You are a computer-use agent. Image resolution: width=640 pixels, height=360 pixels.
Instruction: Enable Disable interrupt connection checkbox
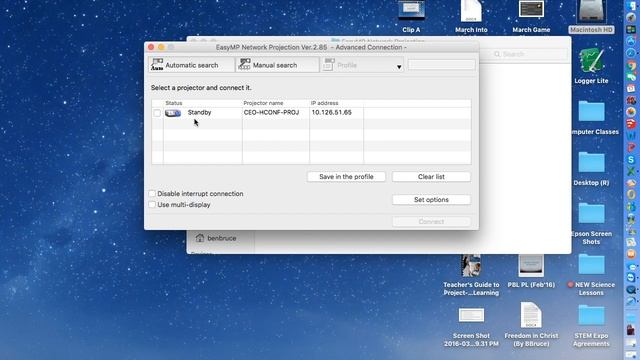click(152, 193)
